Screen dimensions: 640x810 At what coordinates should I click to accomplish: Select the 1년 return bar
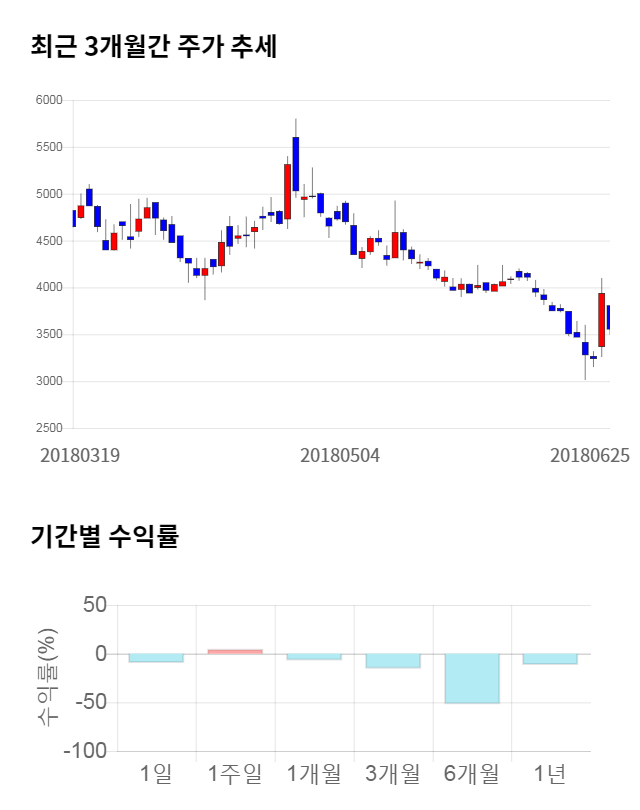(x=551, y=658)
